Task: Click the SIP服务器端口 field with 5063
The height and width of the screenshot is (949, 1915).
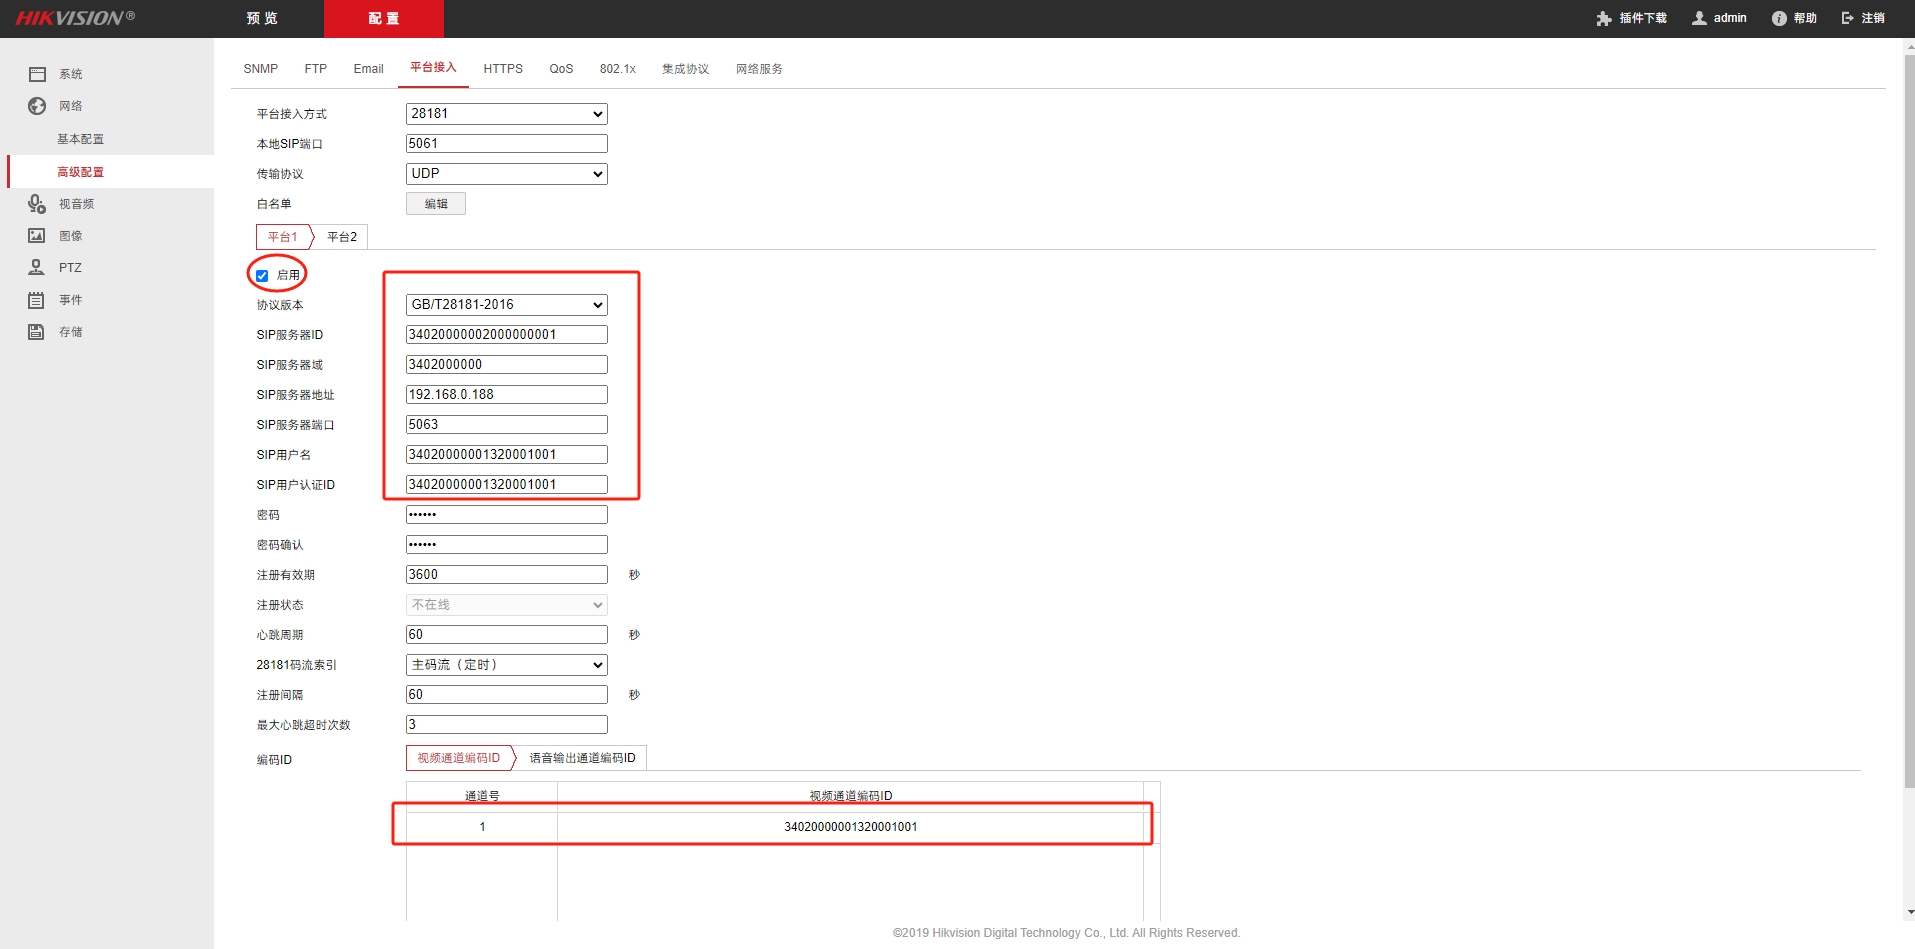Action: point(507,425)
